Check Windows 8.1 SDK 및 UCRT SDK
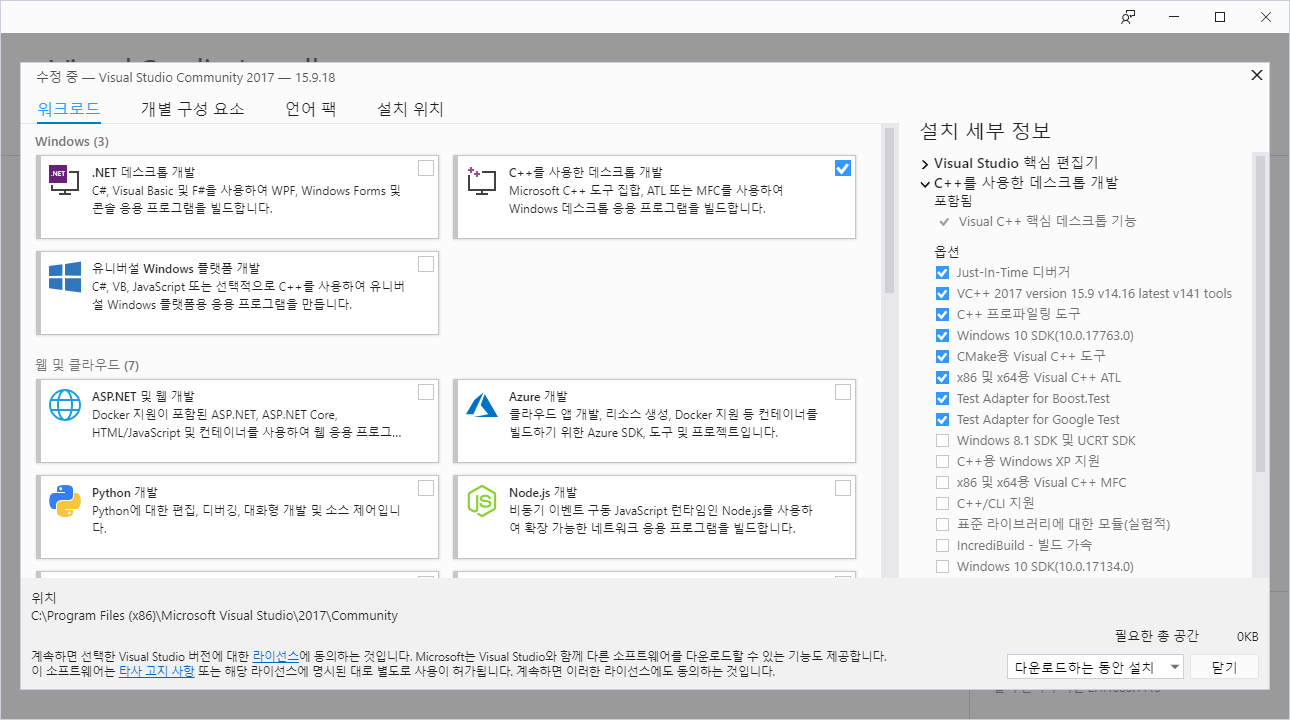1290x720 pixels. (x=942, y=441)
